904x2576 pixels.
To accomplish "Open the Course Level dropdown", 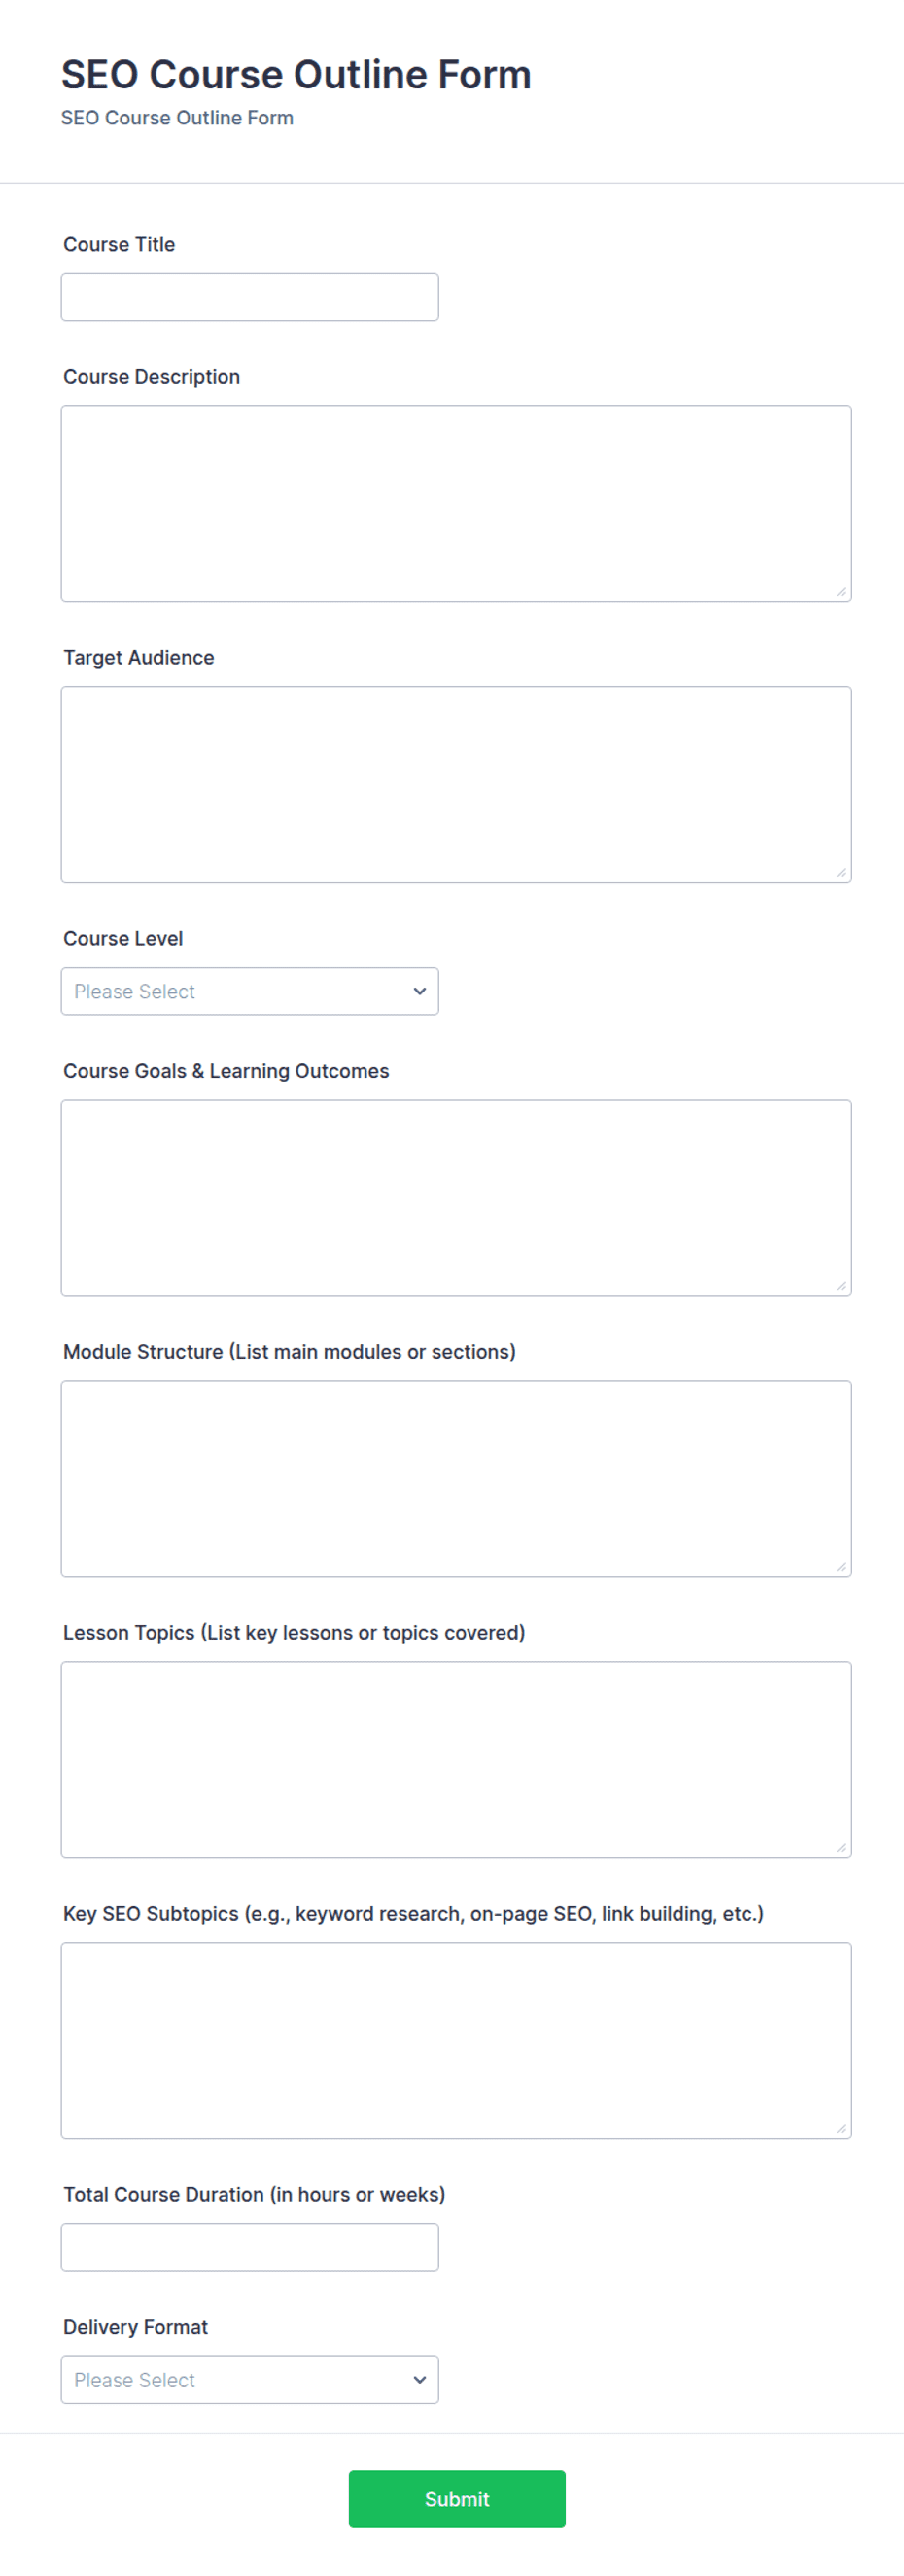I will point(250,991).
